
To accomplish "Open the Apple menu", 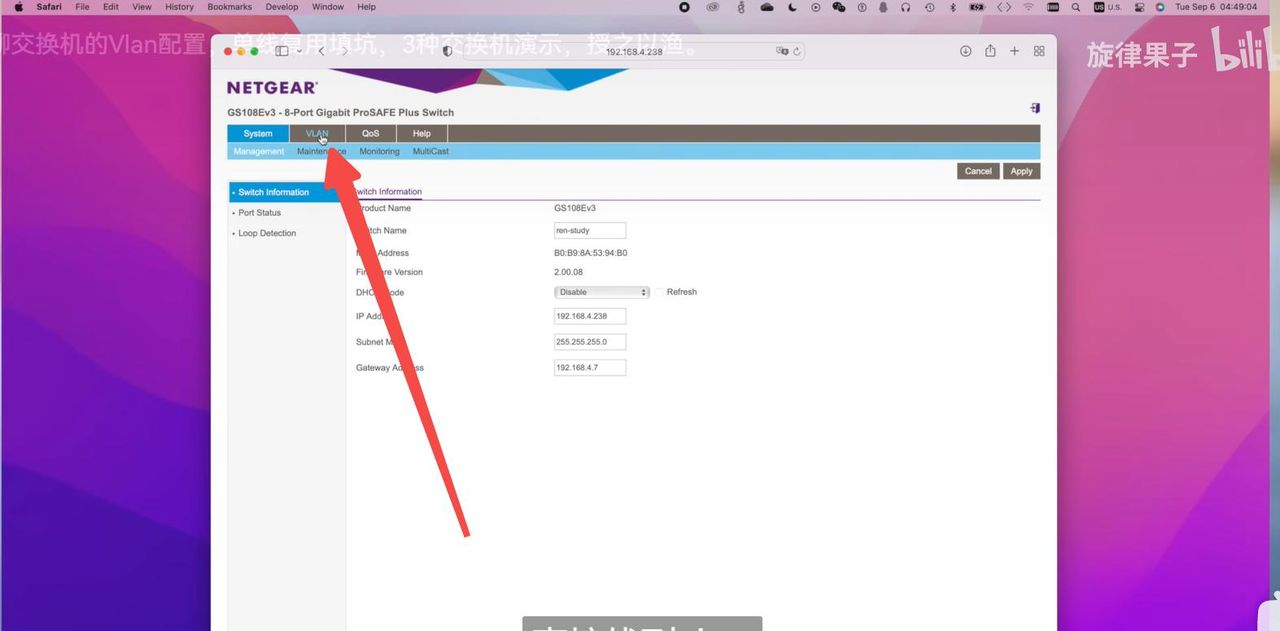I will (18, 7).
